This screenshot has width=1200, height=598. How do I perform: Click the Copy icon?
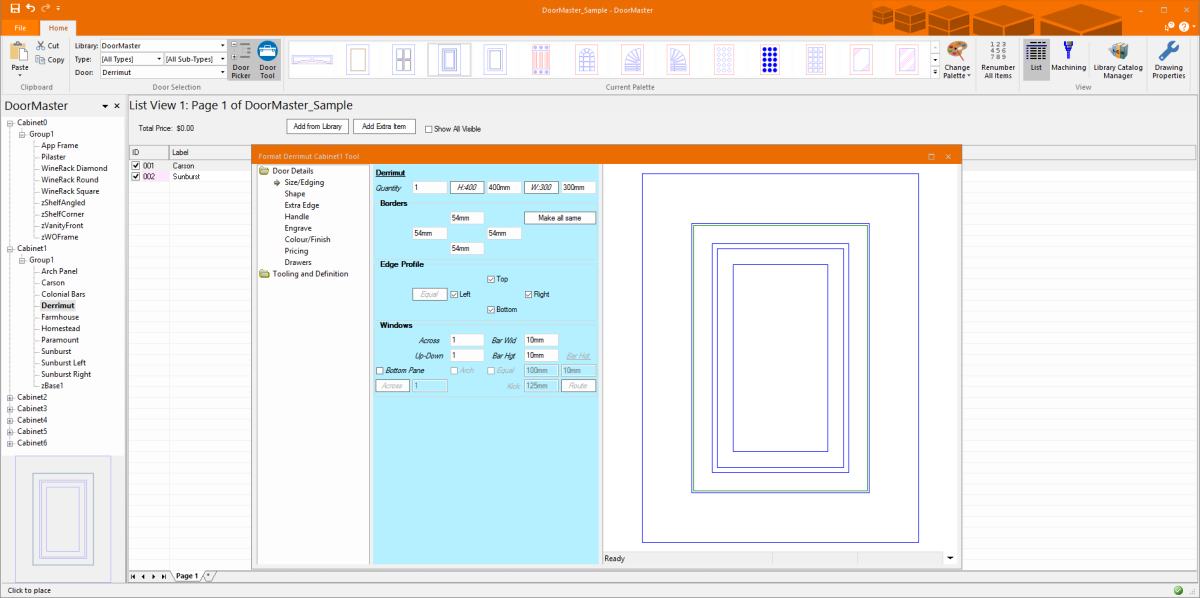[x=50, y=59]
